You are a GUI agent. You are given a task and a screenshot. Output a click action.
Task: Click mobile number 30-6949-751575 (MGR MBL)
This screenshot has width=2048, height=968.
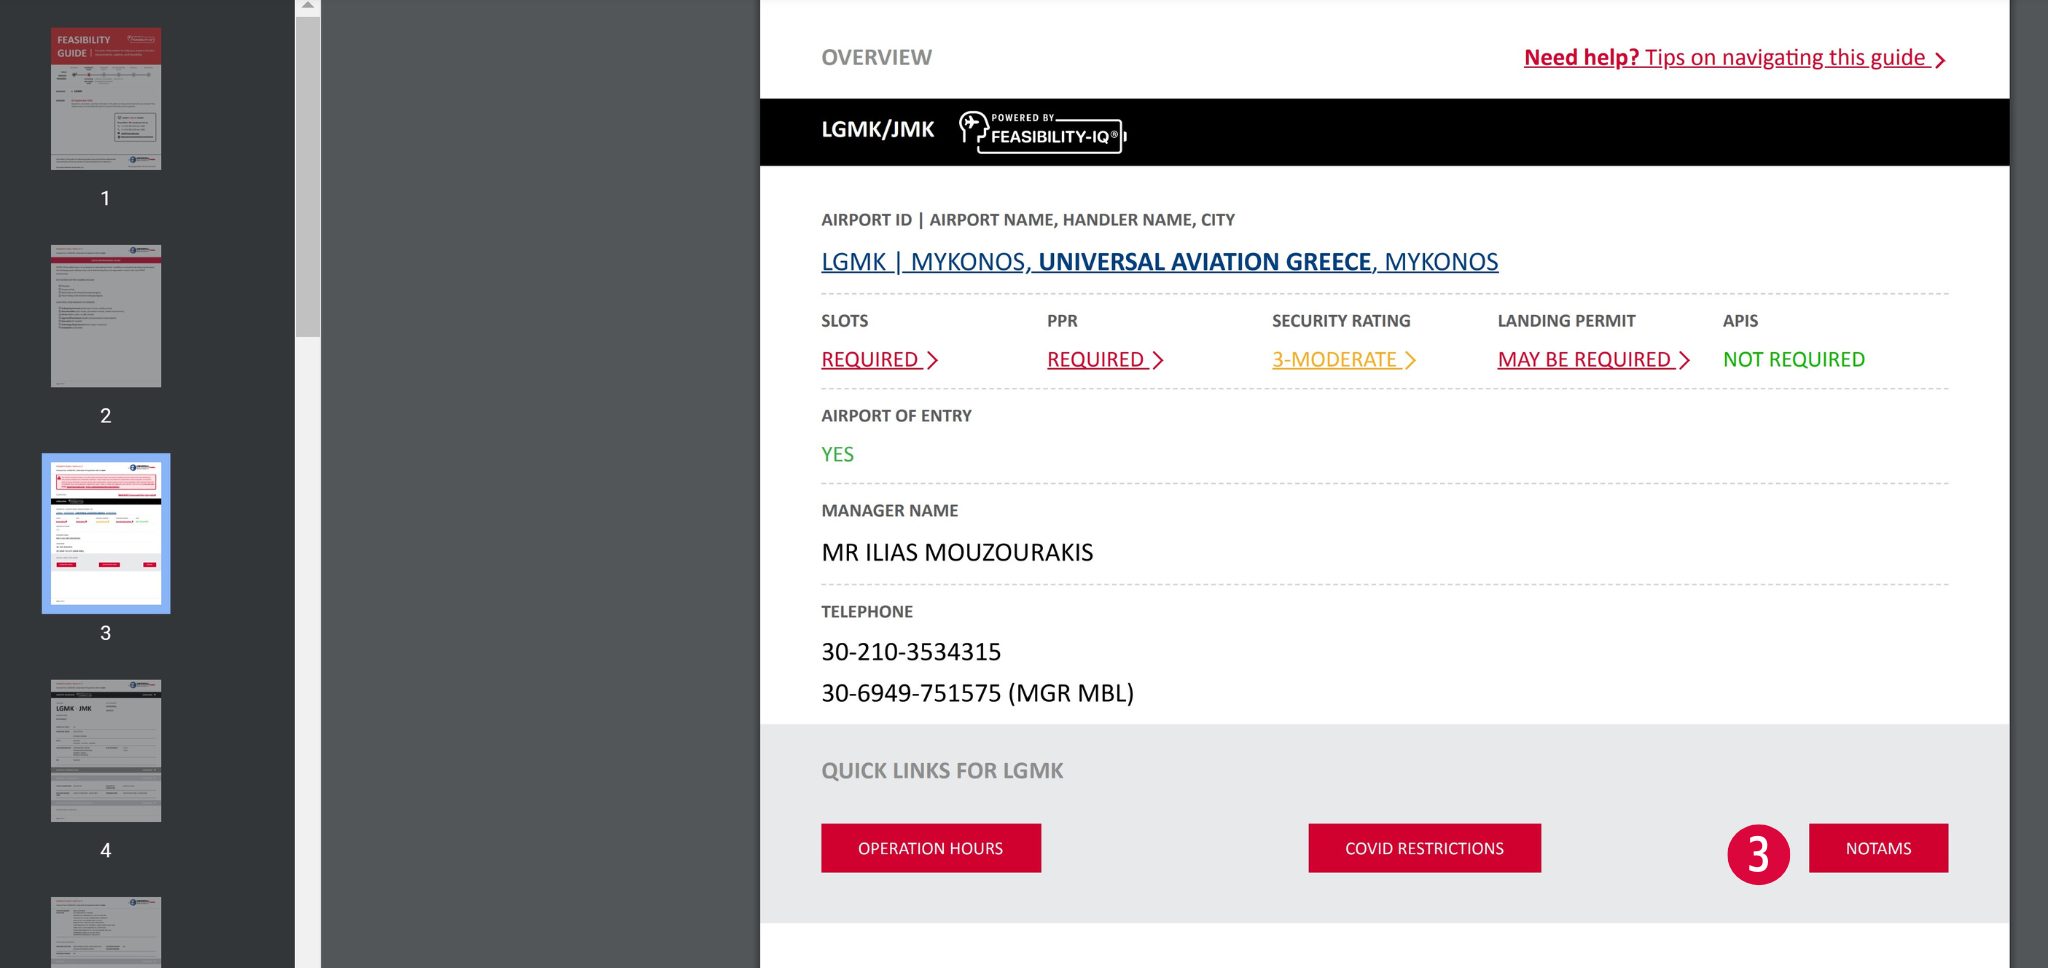pyautogui.click(x=978, y=693)
